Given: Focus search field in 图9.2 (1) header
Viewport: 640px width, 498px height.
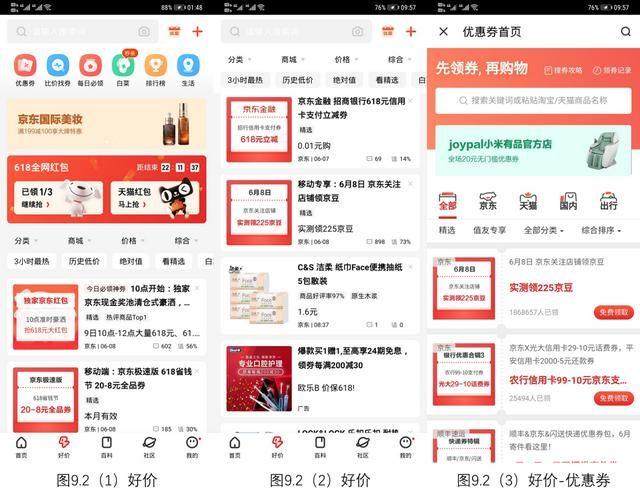Looking at the screenshot, I should [x=82, y=31].
